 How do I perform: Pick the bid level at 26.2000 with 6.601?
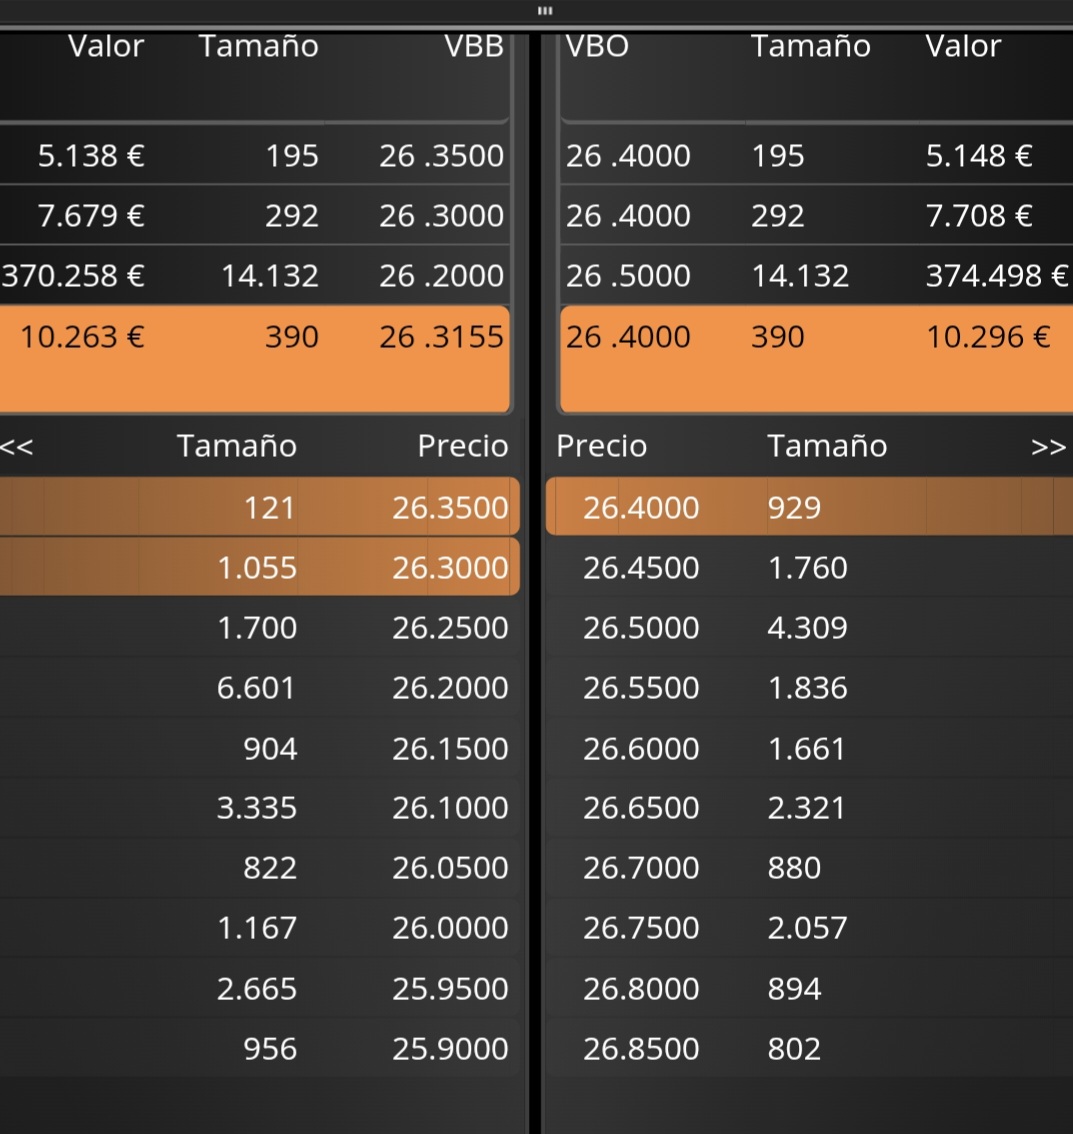point(450,688)
